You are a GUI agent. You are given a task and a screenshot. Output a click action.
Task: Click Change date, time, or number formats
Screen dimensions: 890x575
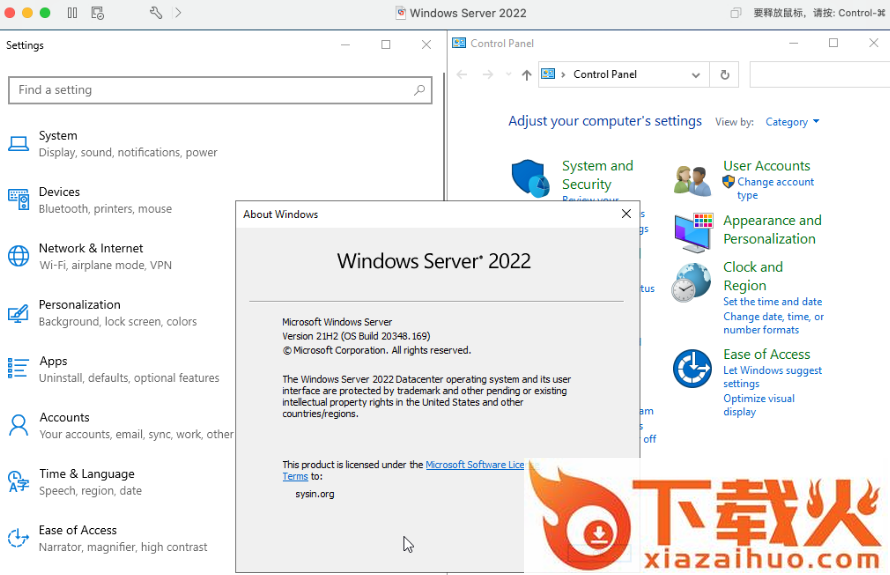773,323
